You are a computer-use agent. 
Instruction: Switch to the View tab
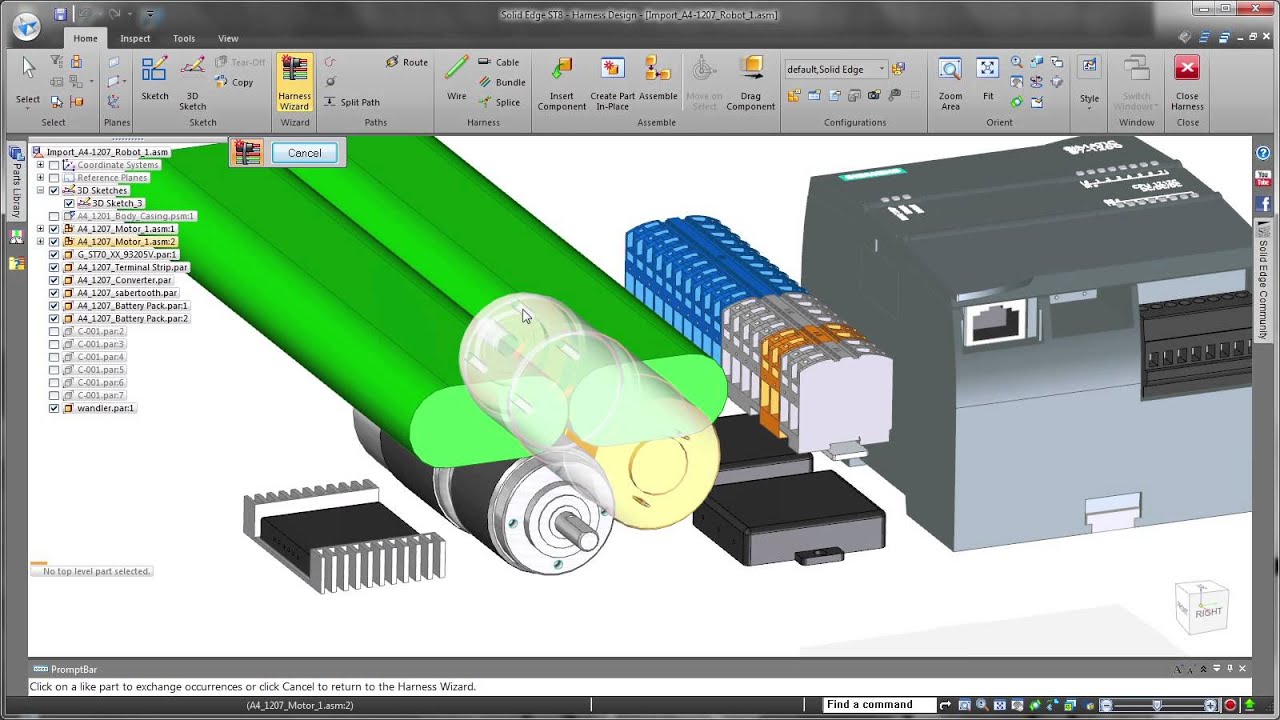click(x=228, y=38)
